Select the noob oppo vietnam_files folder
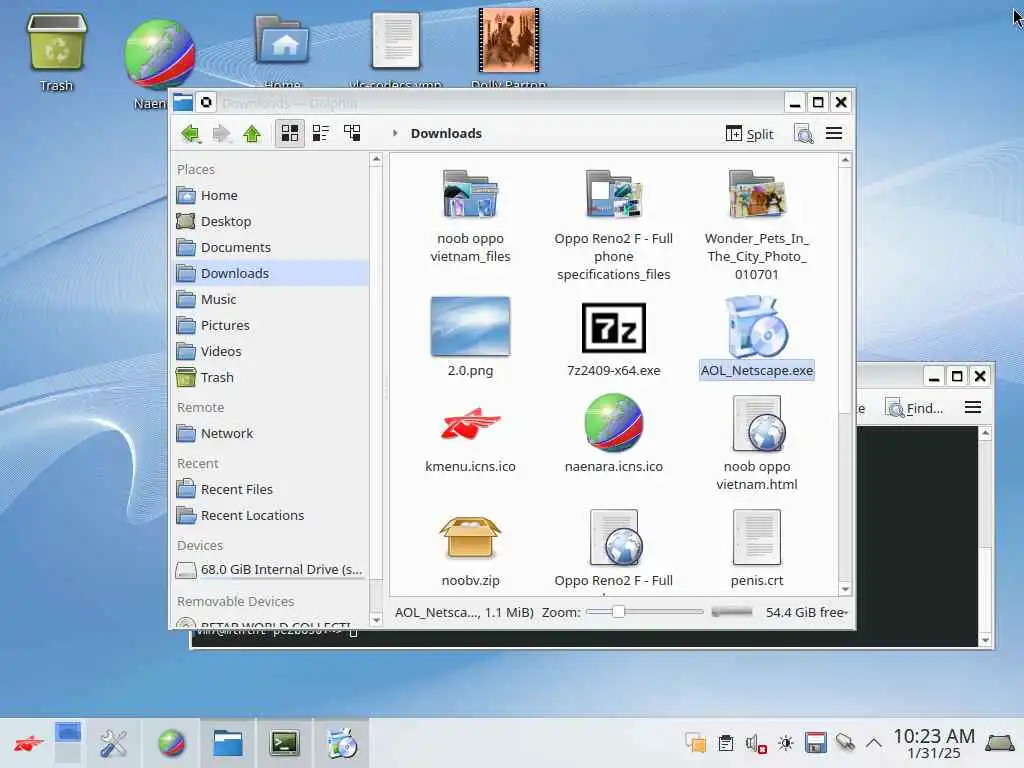Image resolution: width=1024 pixels, height=768 pixels. 470,216
